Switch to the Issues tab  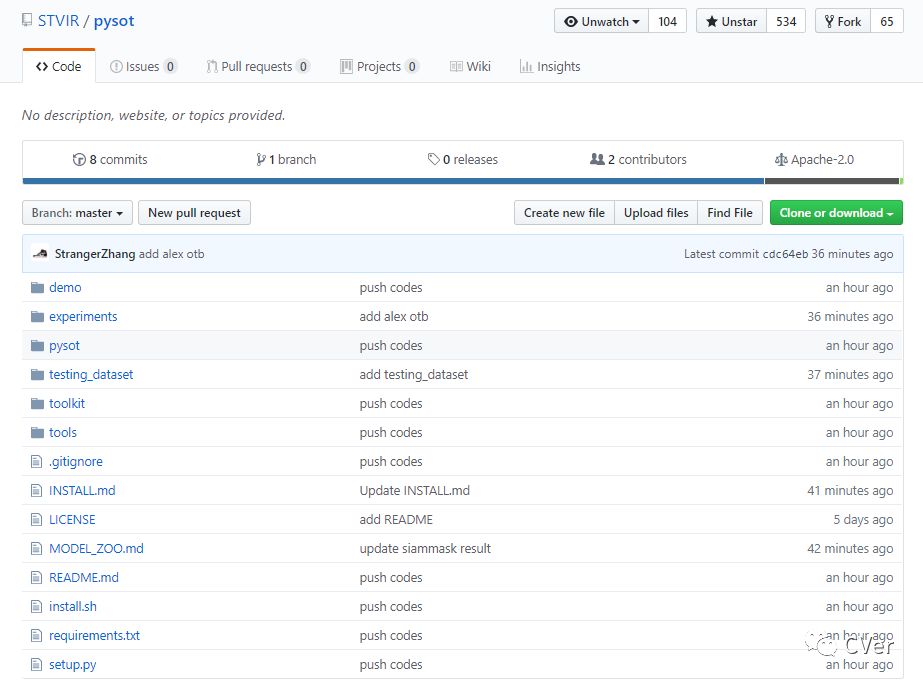(x=144, y=67)
